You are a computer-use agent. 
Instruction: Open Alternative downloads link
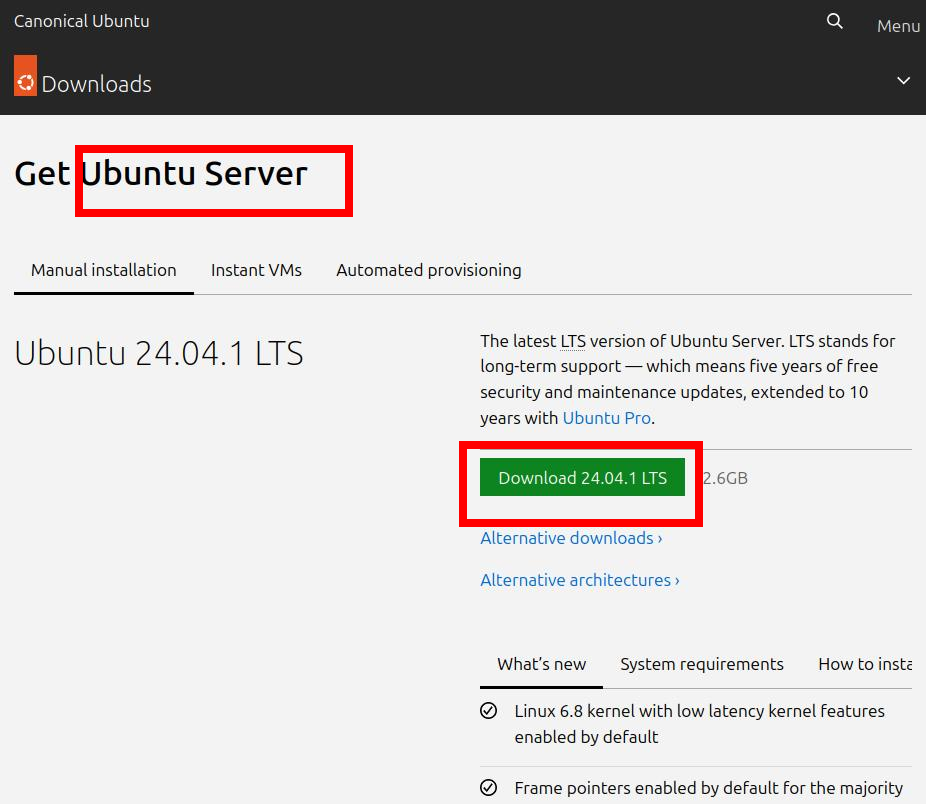coord(571,538)
